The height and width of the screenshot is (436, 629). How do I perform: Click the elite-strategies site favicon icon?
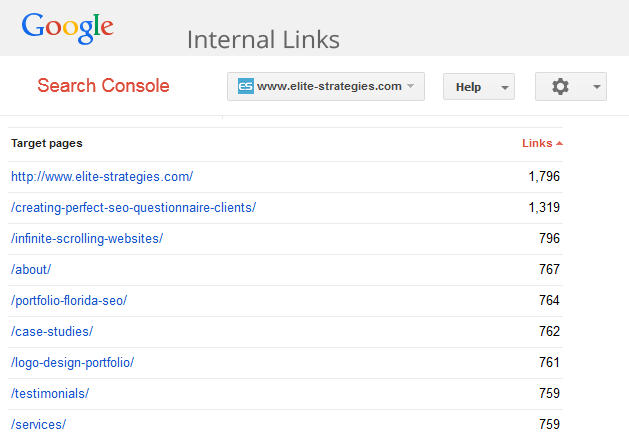245,87
